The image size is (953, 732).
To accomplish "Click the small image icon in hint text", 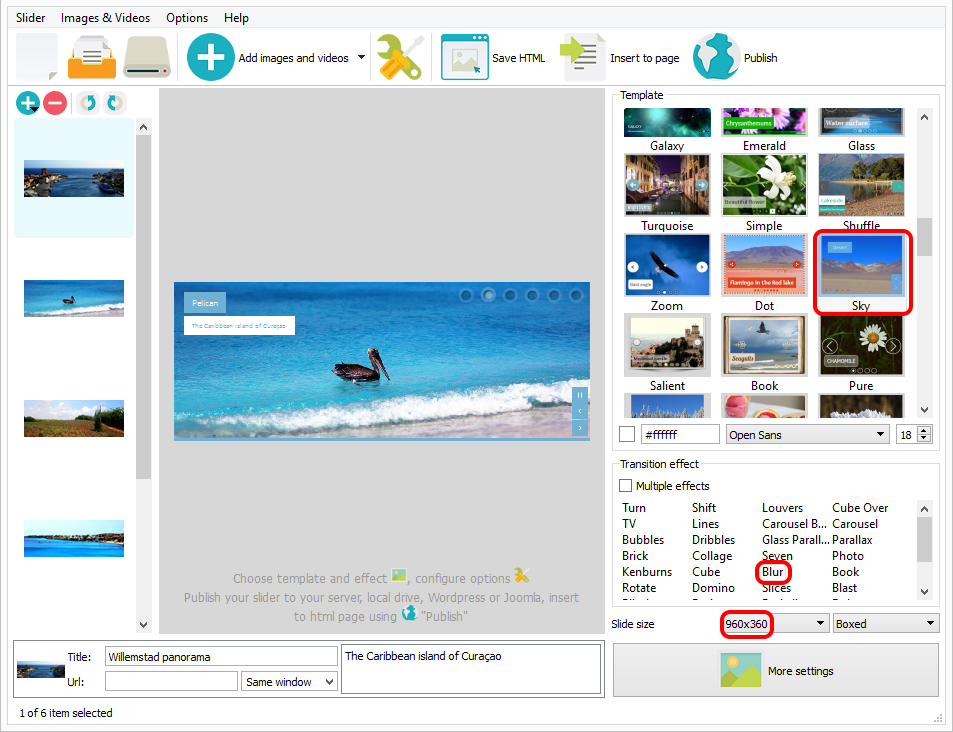I will 399,575.
